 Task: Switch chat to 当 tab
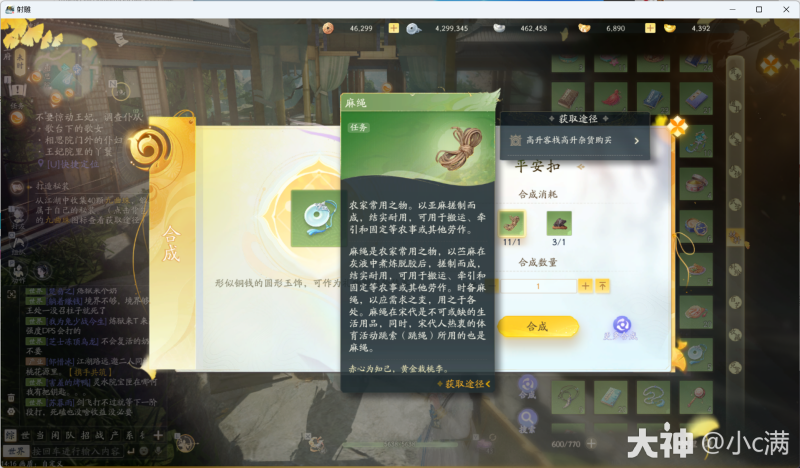(x=40, y=435)
